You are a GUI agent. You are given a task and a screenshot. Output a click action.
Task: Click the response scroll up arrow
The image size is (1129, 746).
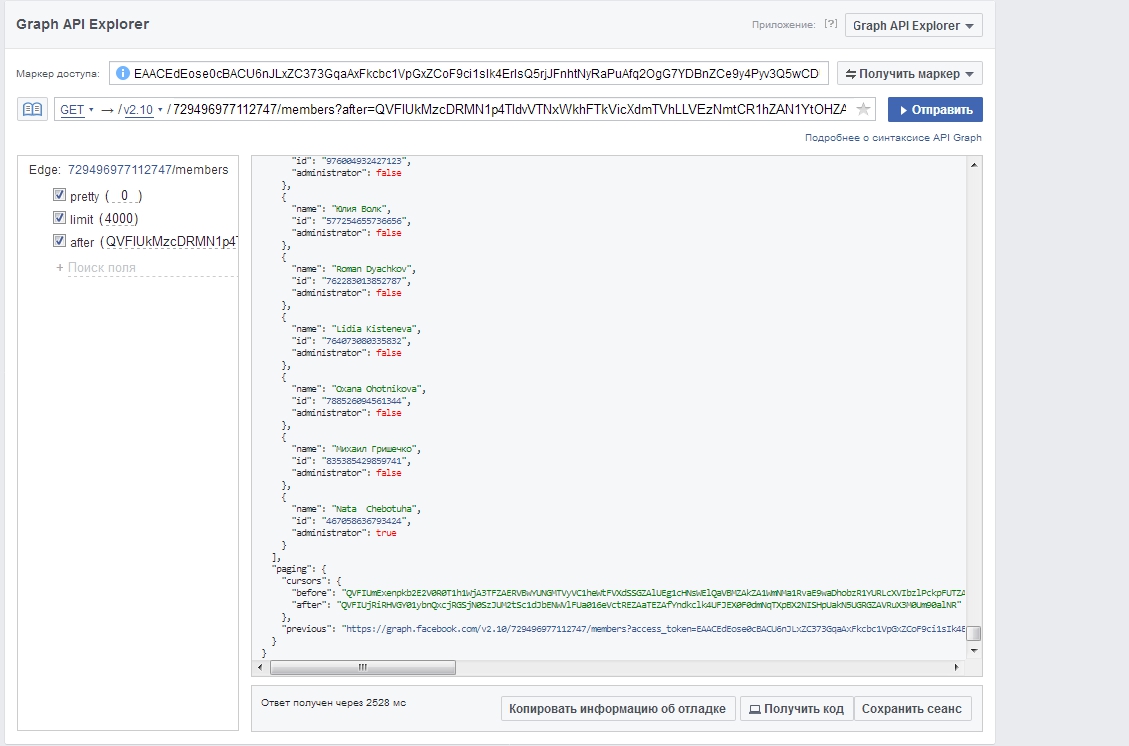point(973,165)
